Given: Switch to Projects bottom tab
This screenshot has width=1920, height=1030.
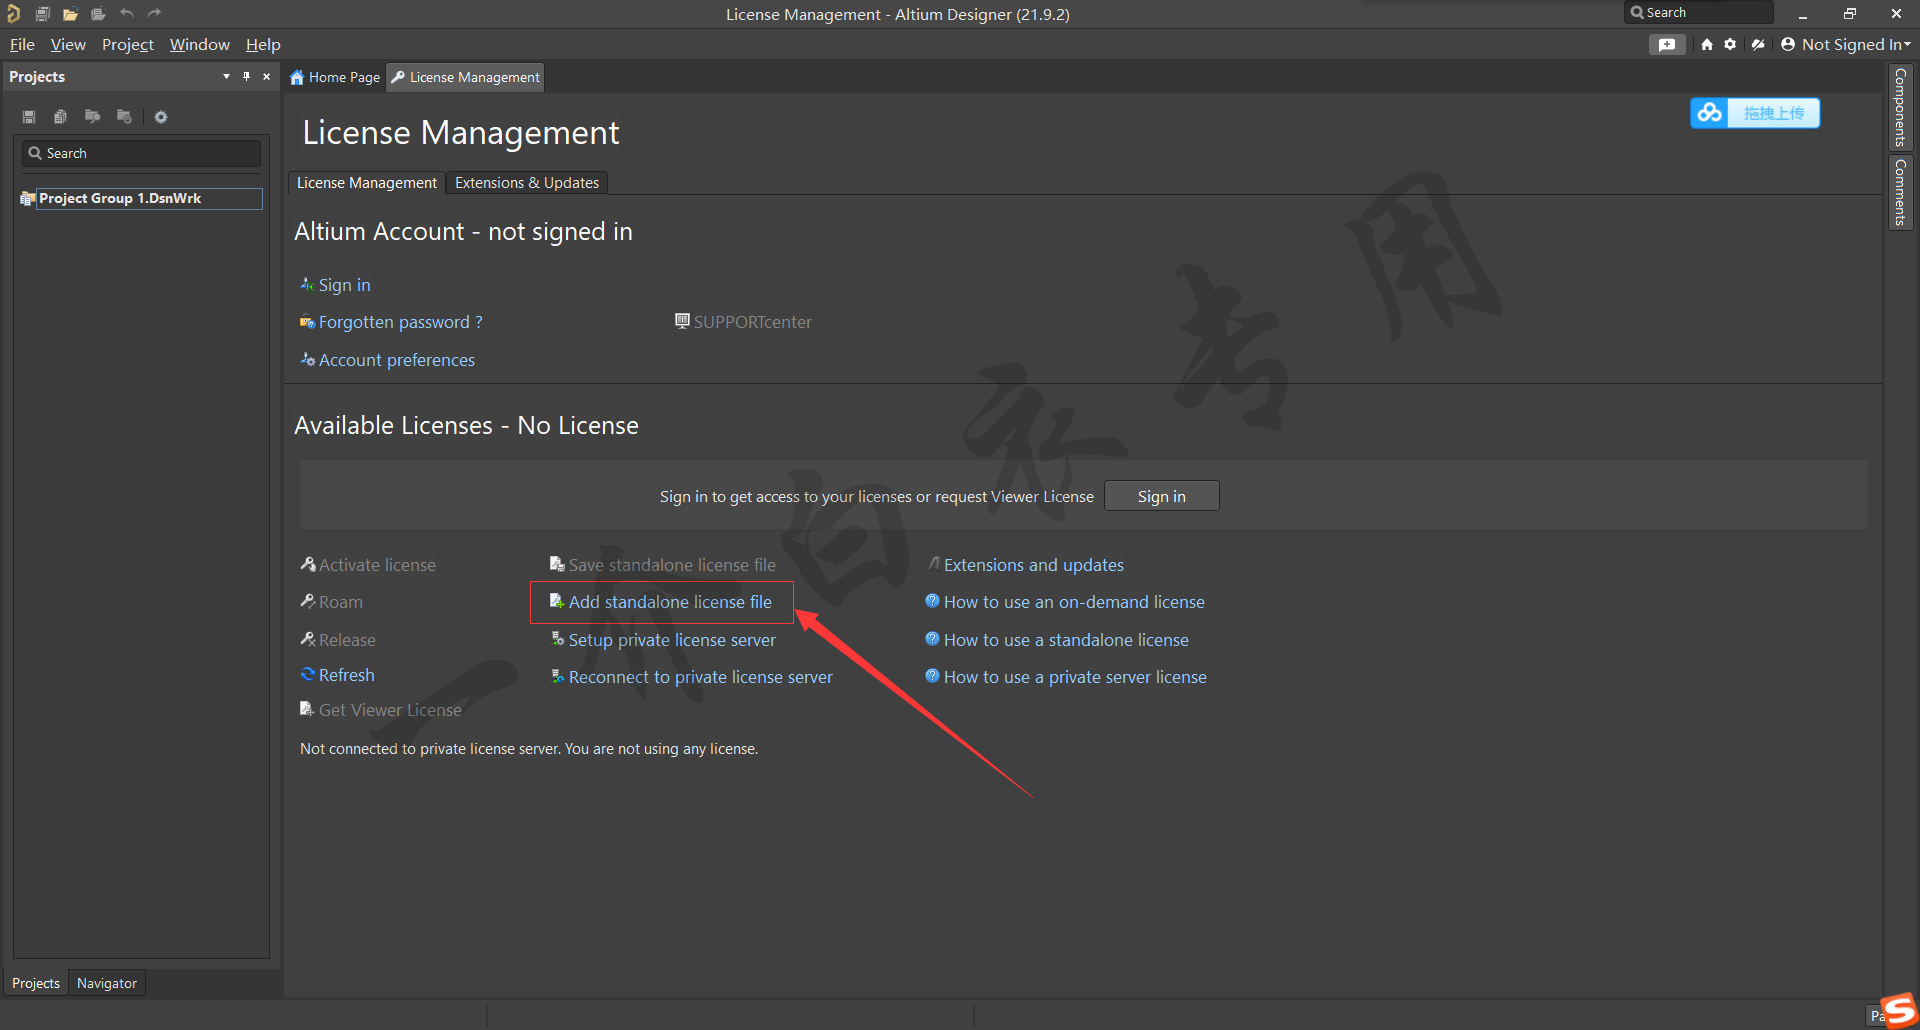Looking at the screenshot, I should tap(36, 983).
